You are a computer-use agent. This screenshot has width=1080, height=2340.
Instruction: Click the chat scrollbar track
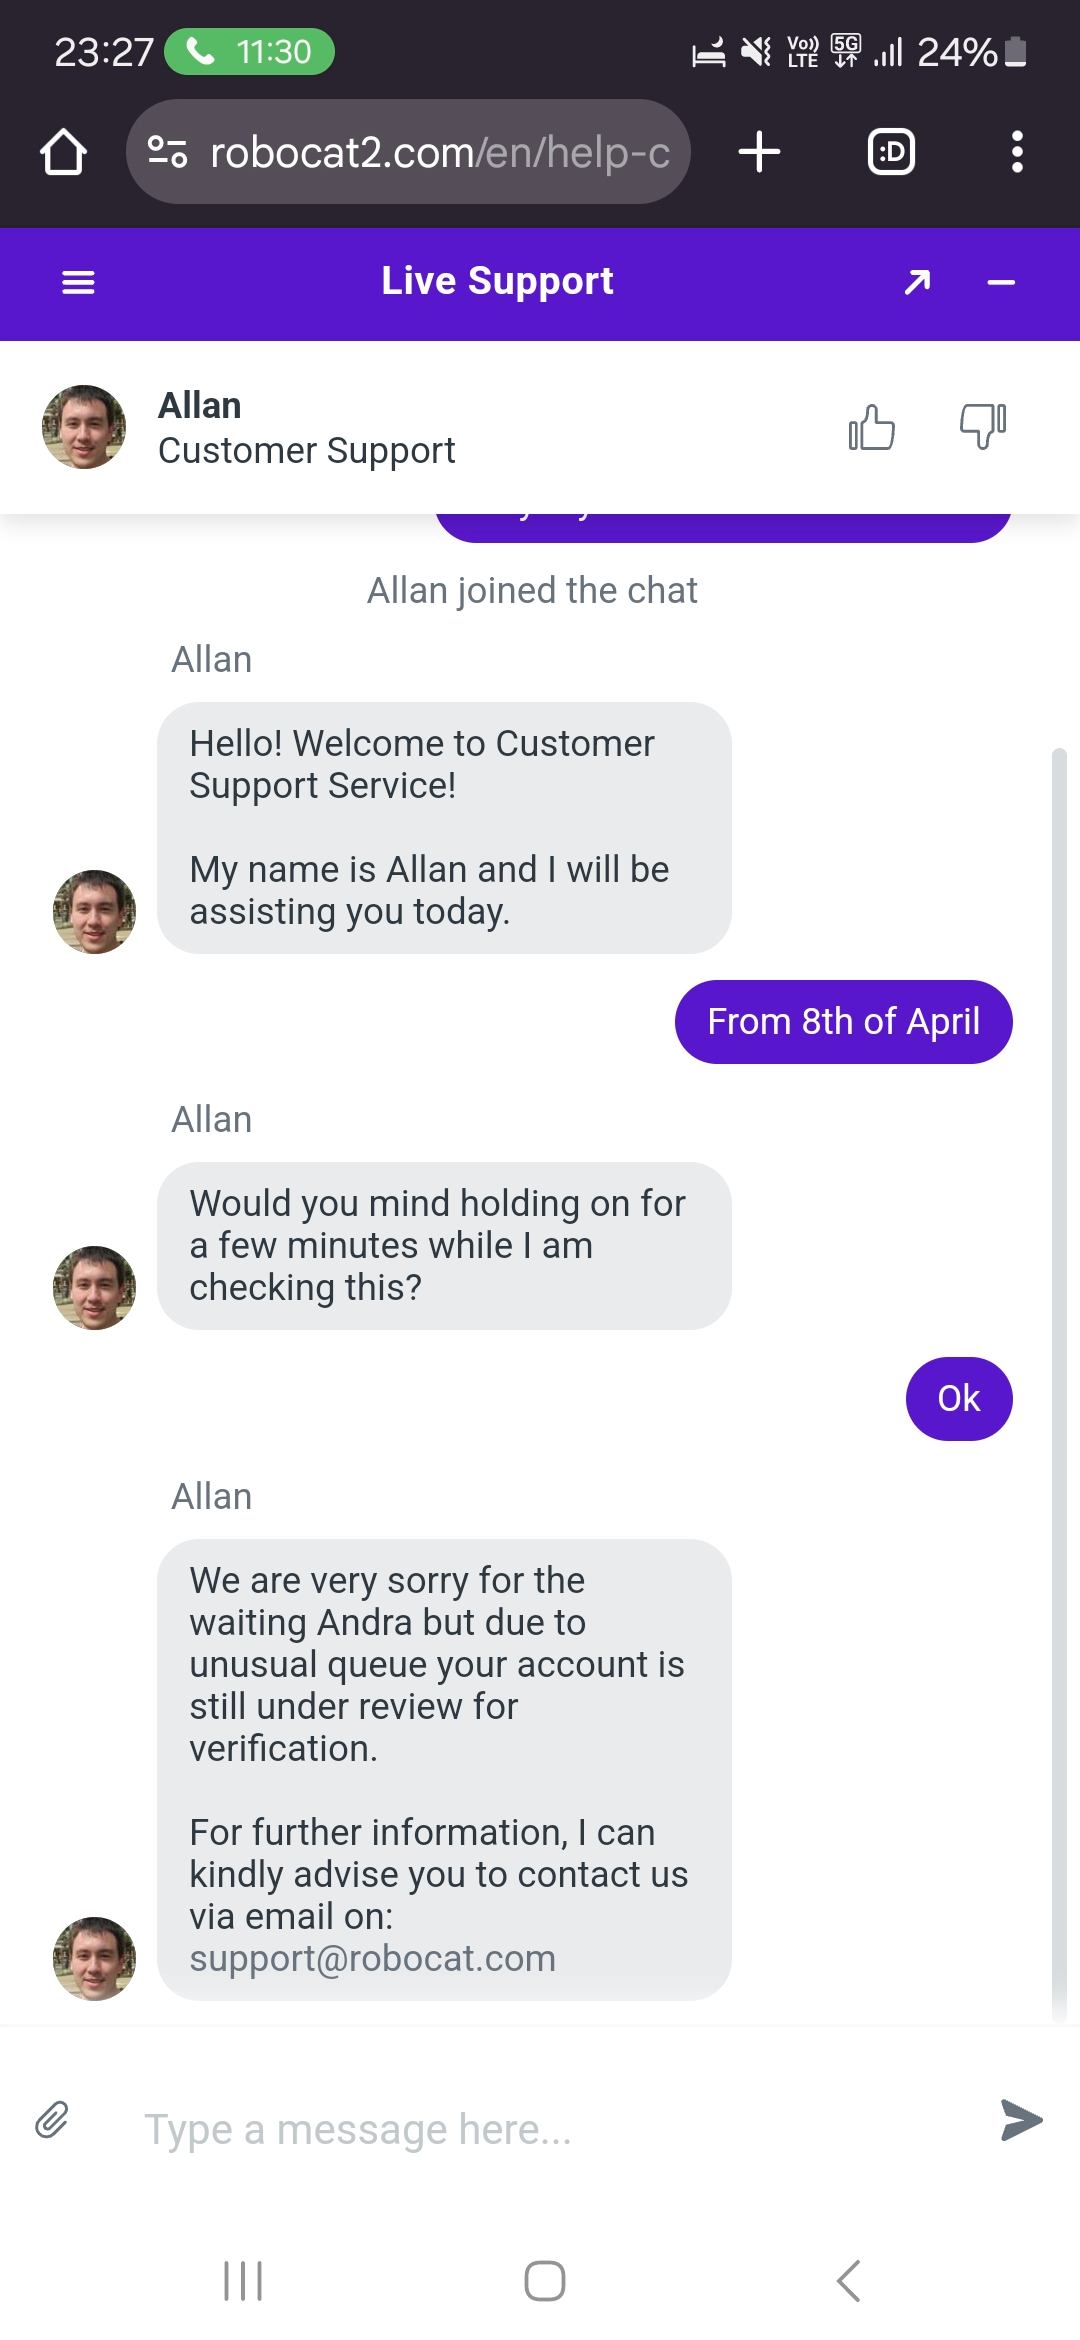(x=1059, y=1400)
